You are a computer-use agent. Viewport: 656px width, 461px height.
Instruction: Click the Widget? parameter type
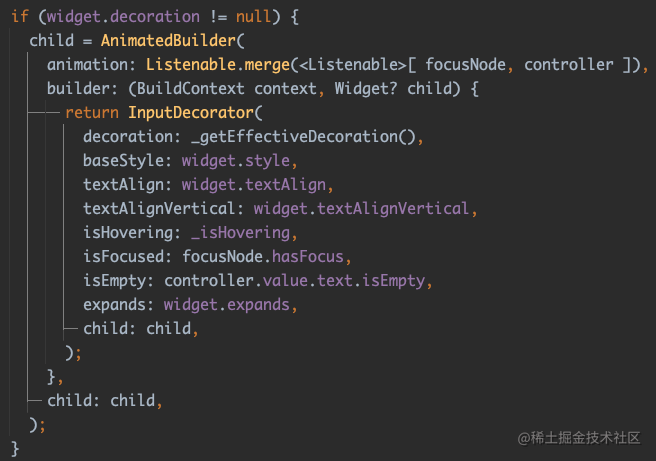pos(366,89)
